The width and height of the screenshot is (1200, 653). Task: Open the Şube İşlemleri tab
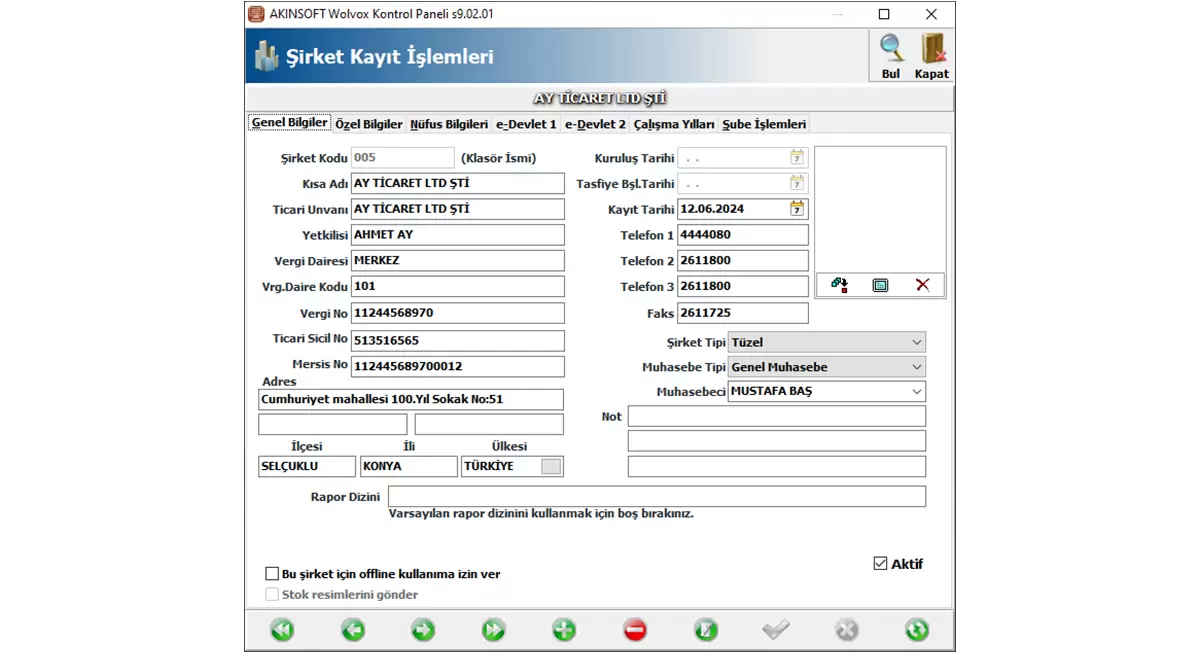click(764, 125)
